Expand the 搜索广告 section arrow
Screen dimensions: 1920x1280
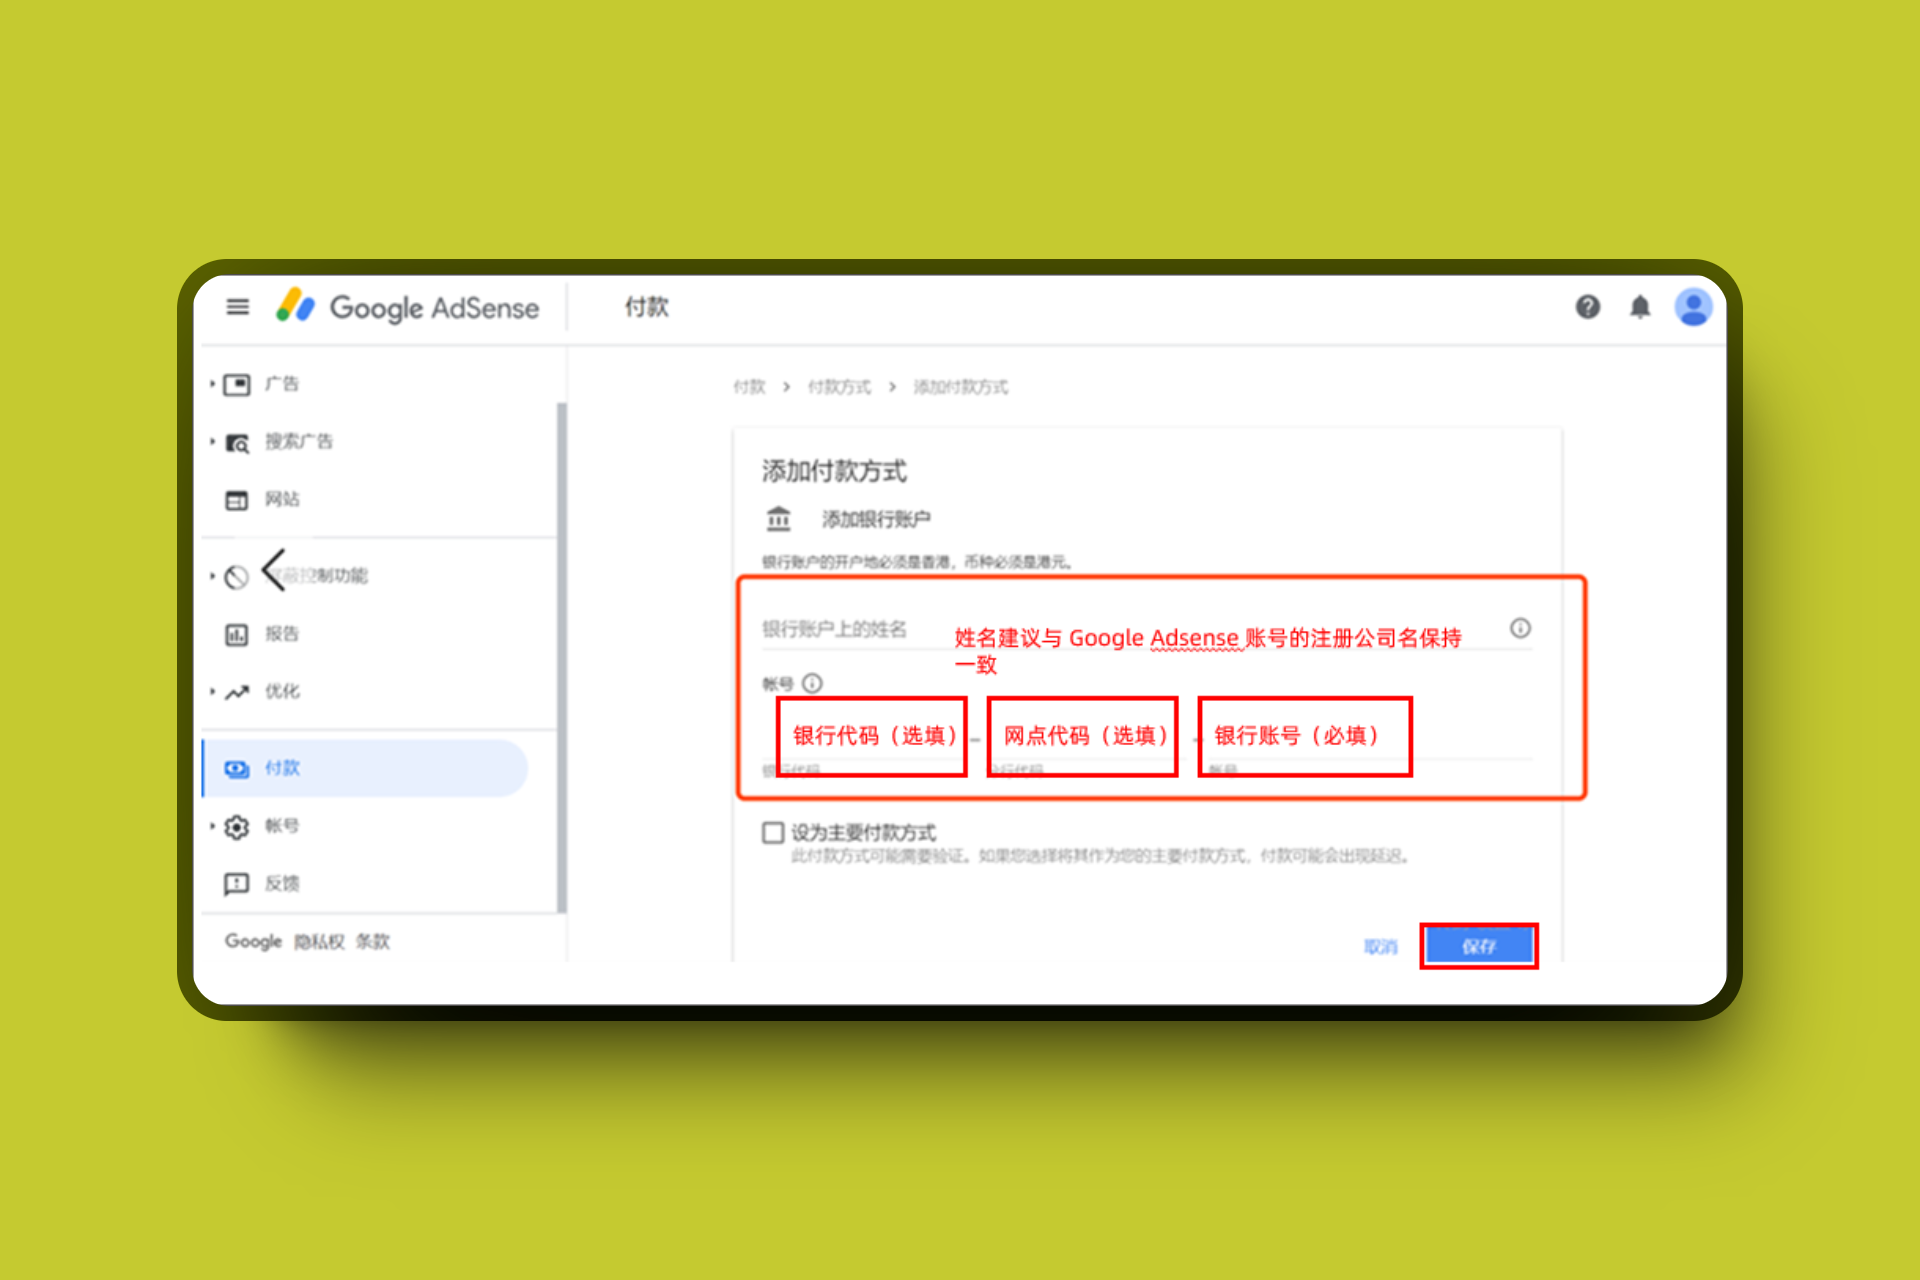212,441
